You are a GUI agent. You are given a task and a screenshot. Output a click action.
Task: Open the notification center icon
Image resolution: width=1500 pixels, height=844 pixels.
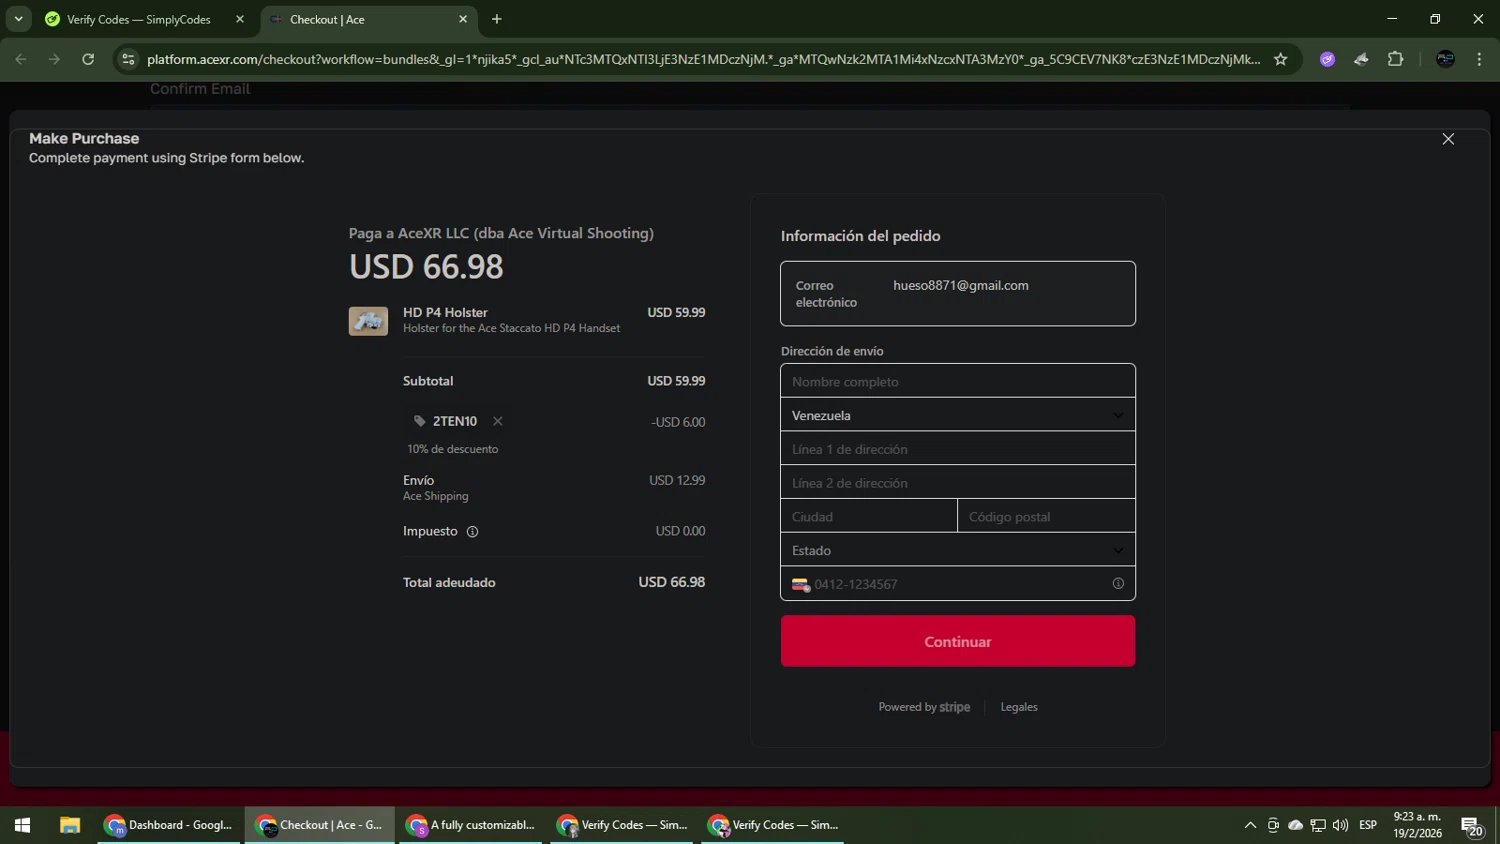1472,826
